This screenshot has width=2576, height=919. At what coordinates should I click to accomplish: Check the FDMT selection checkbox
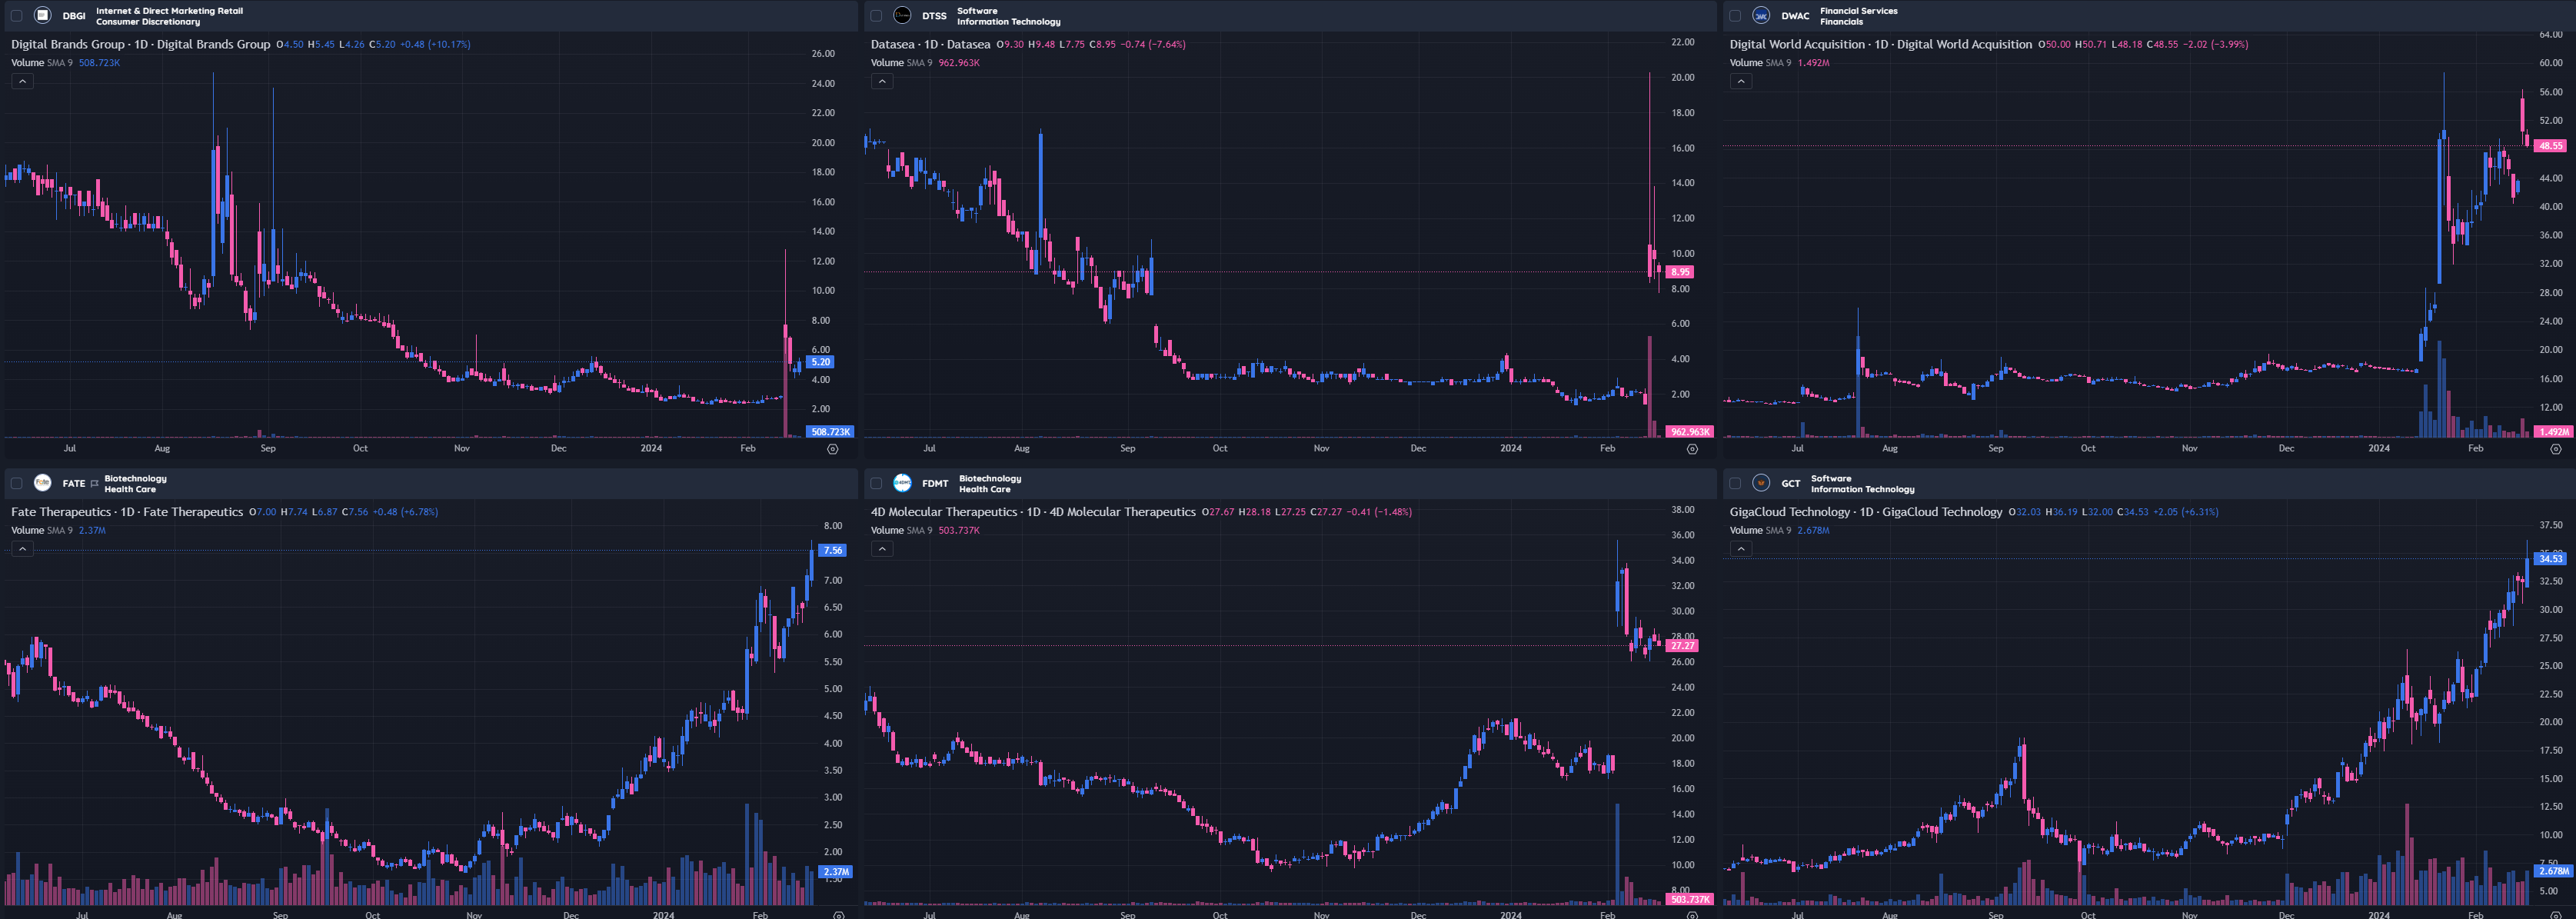(x=876, y=484)
